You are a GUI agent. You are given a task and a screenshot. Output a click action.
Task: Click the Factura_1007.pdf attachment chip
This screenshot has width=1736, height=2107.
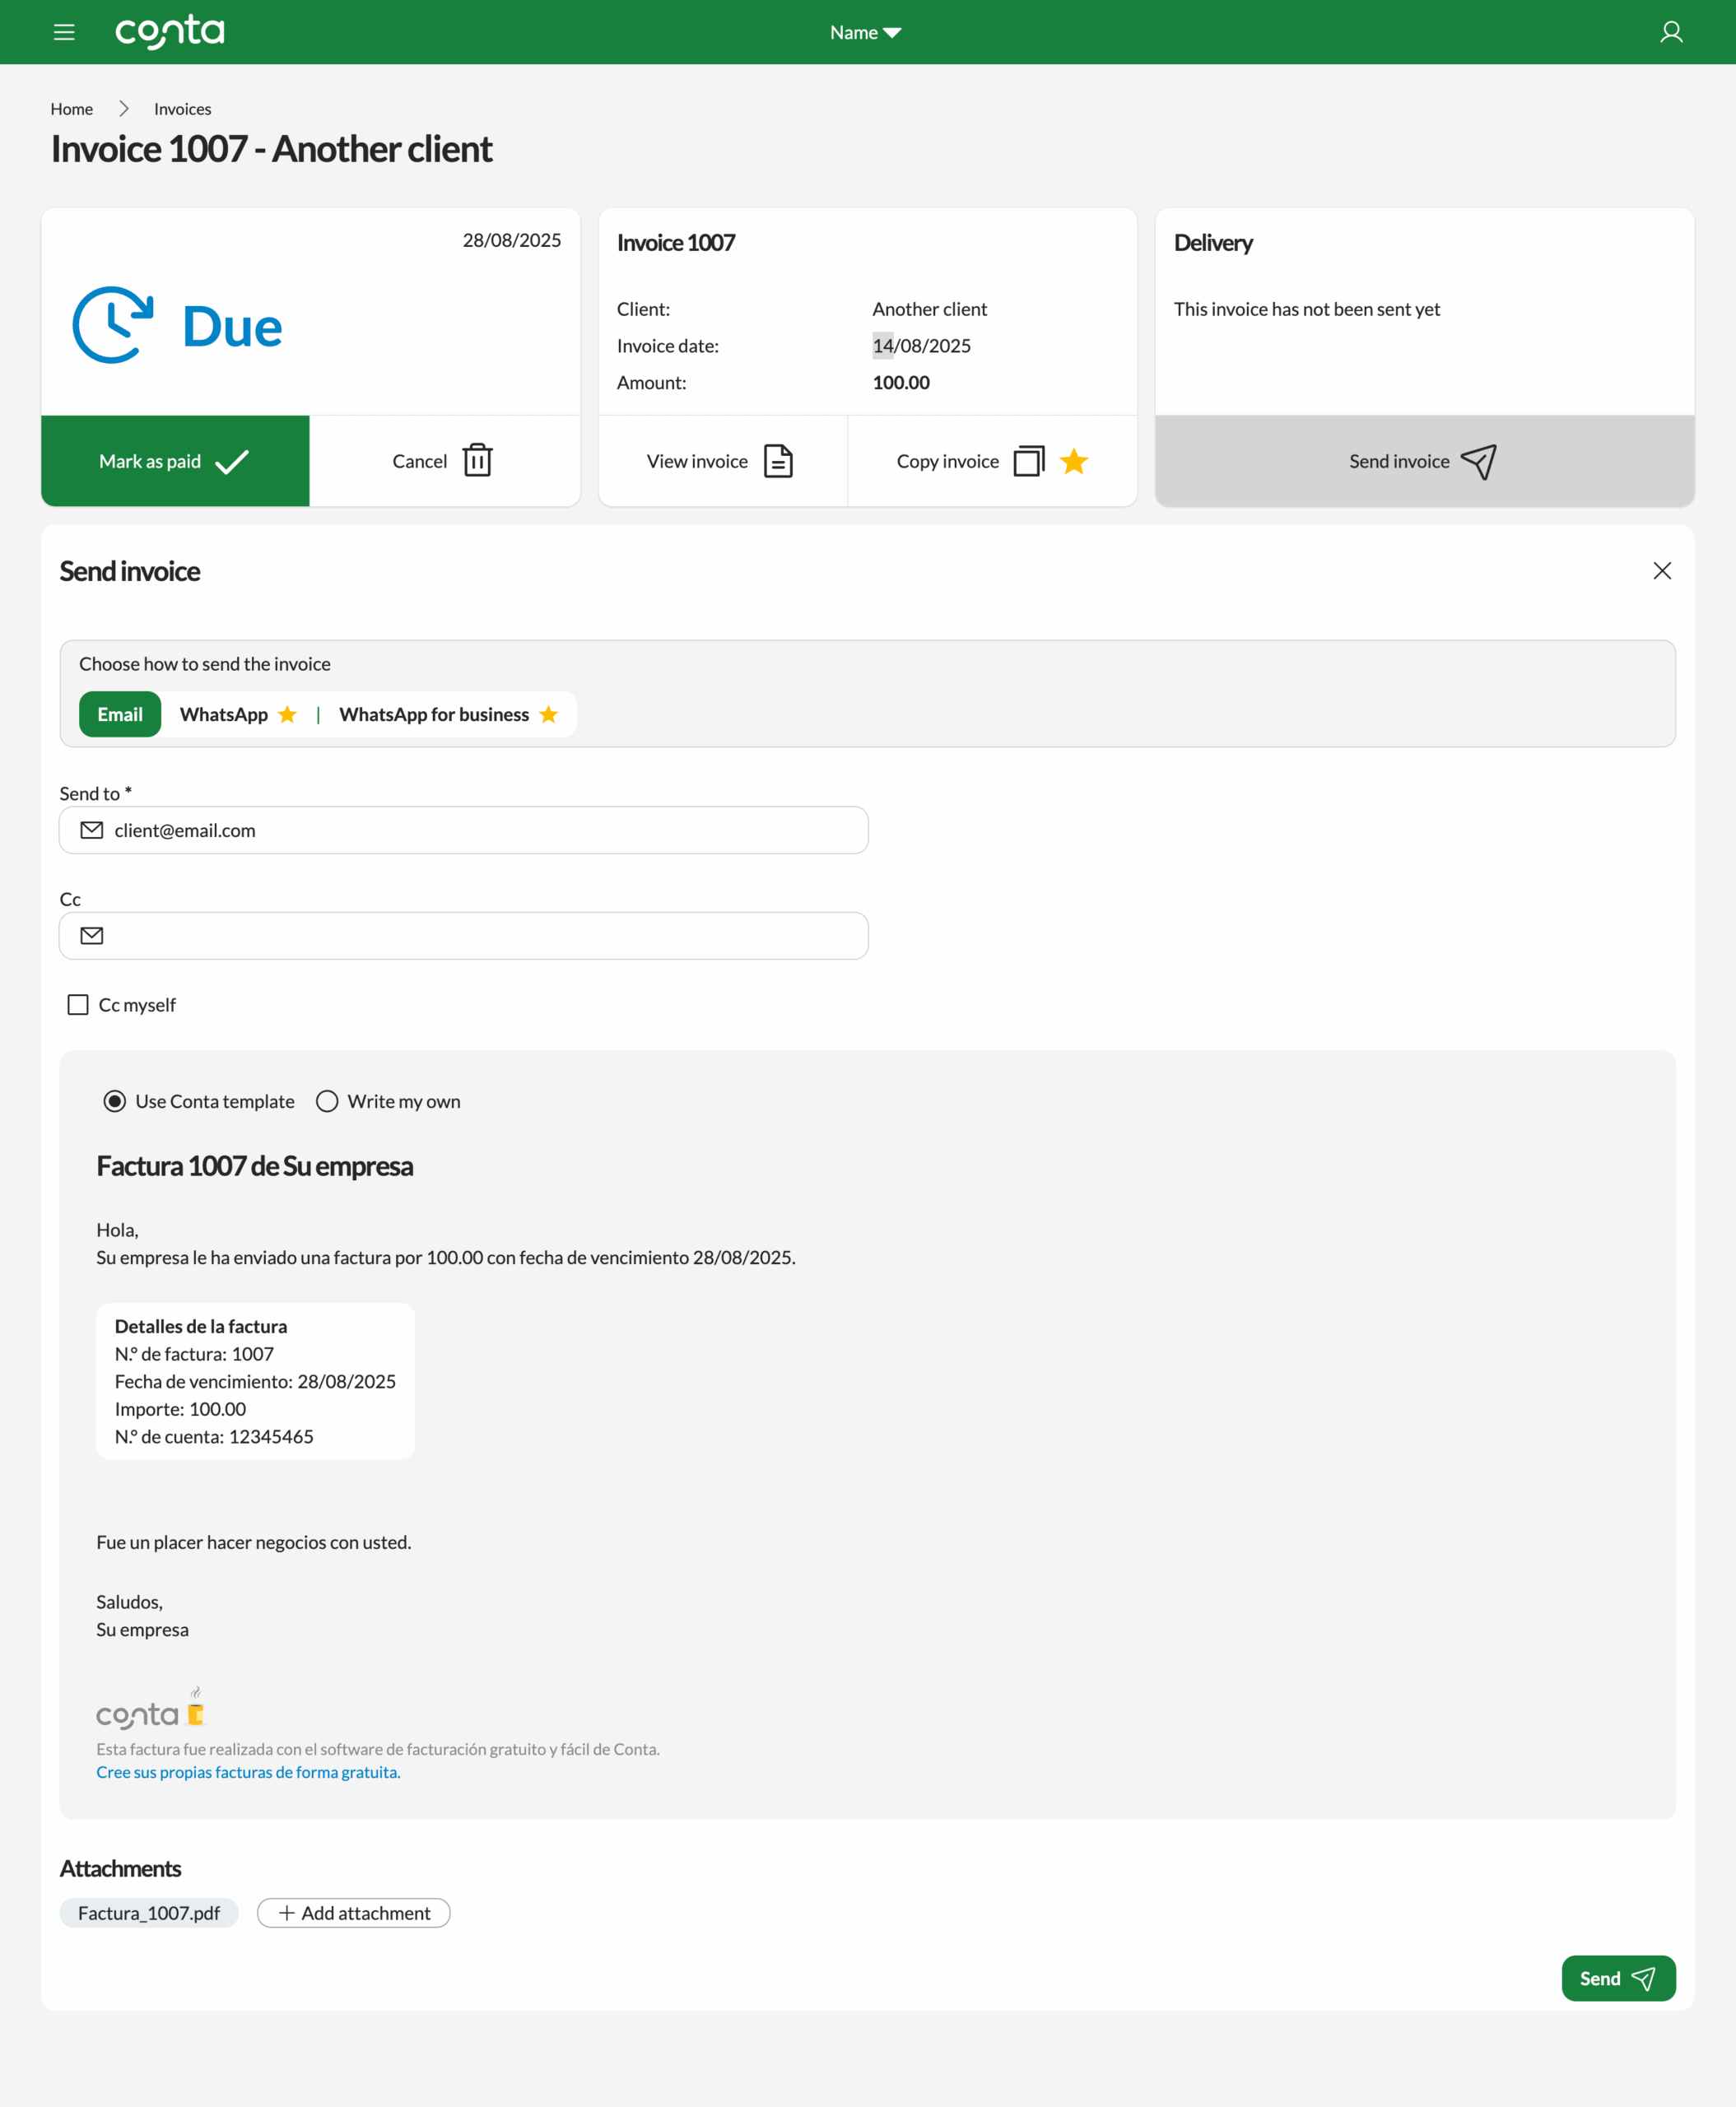point(149,1913)
